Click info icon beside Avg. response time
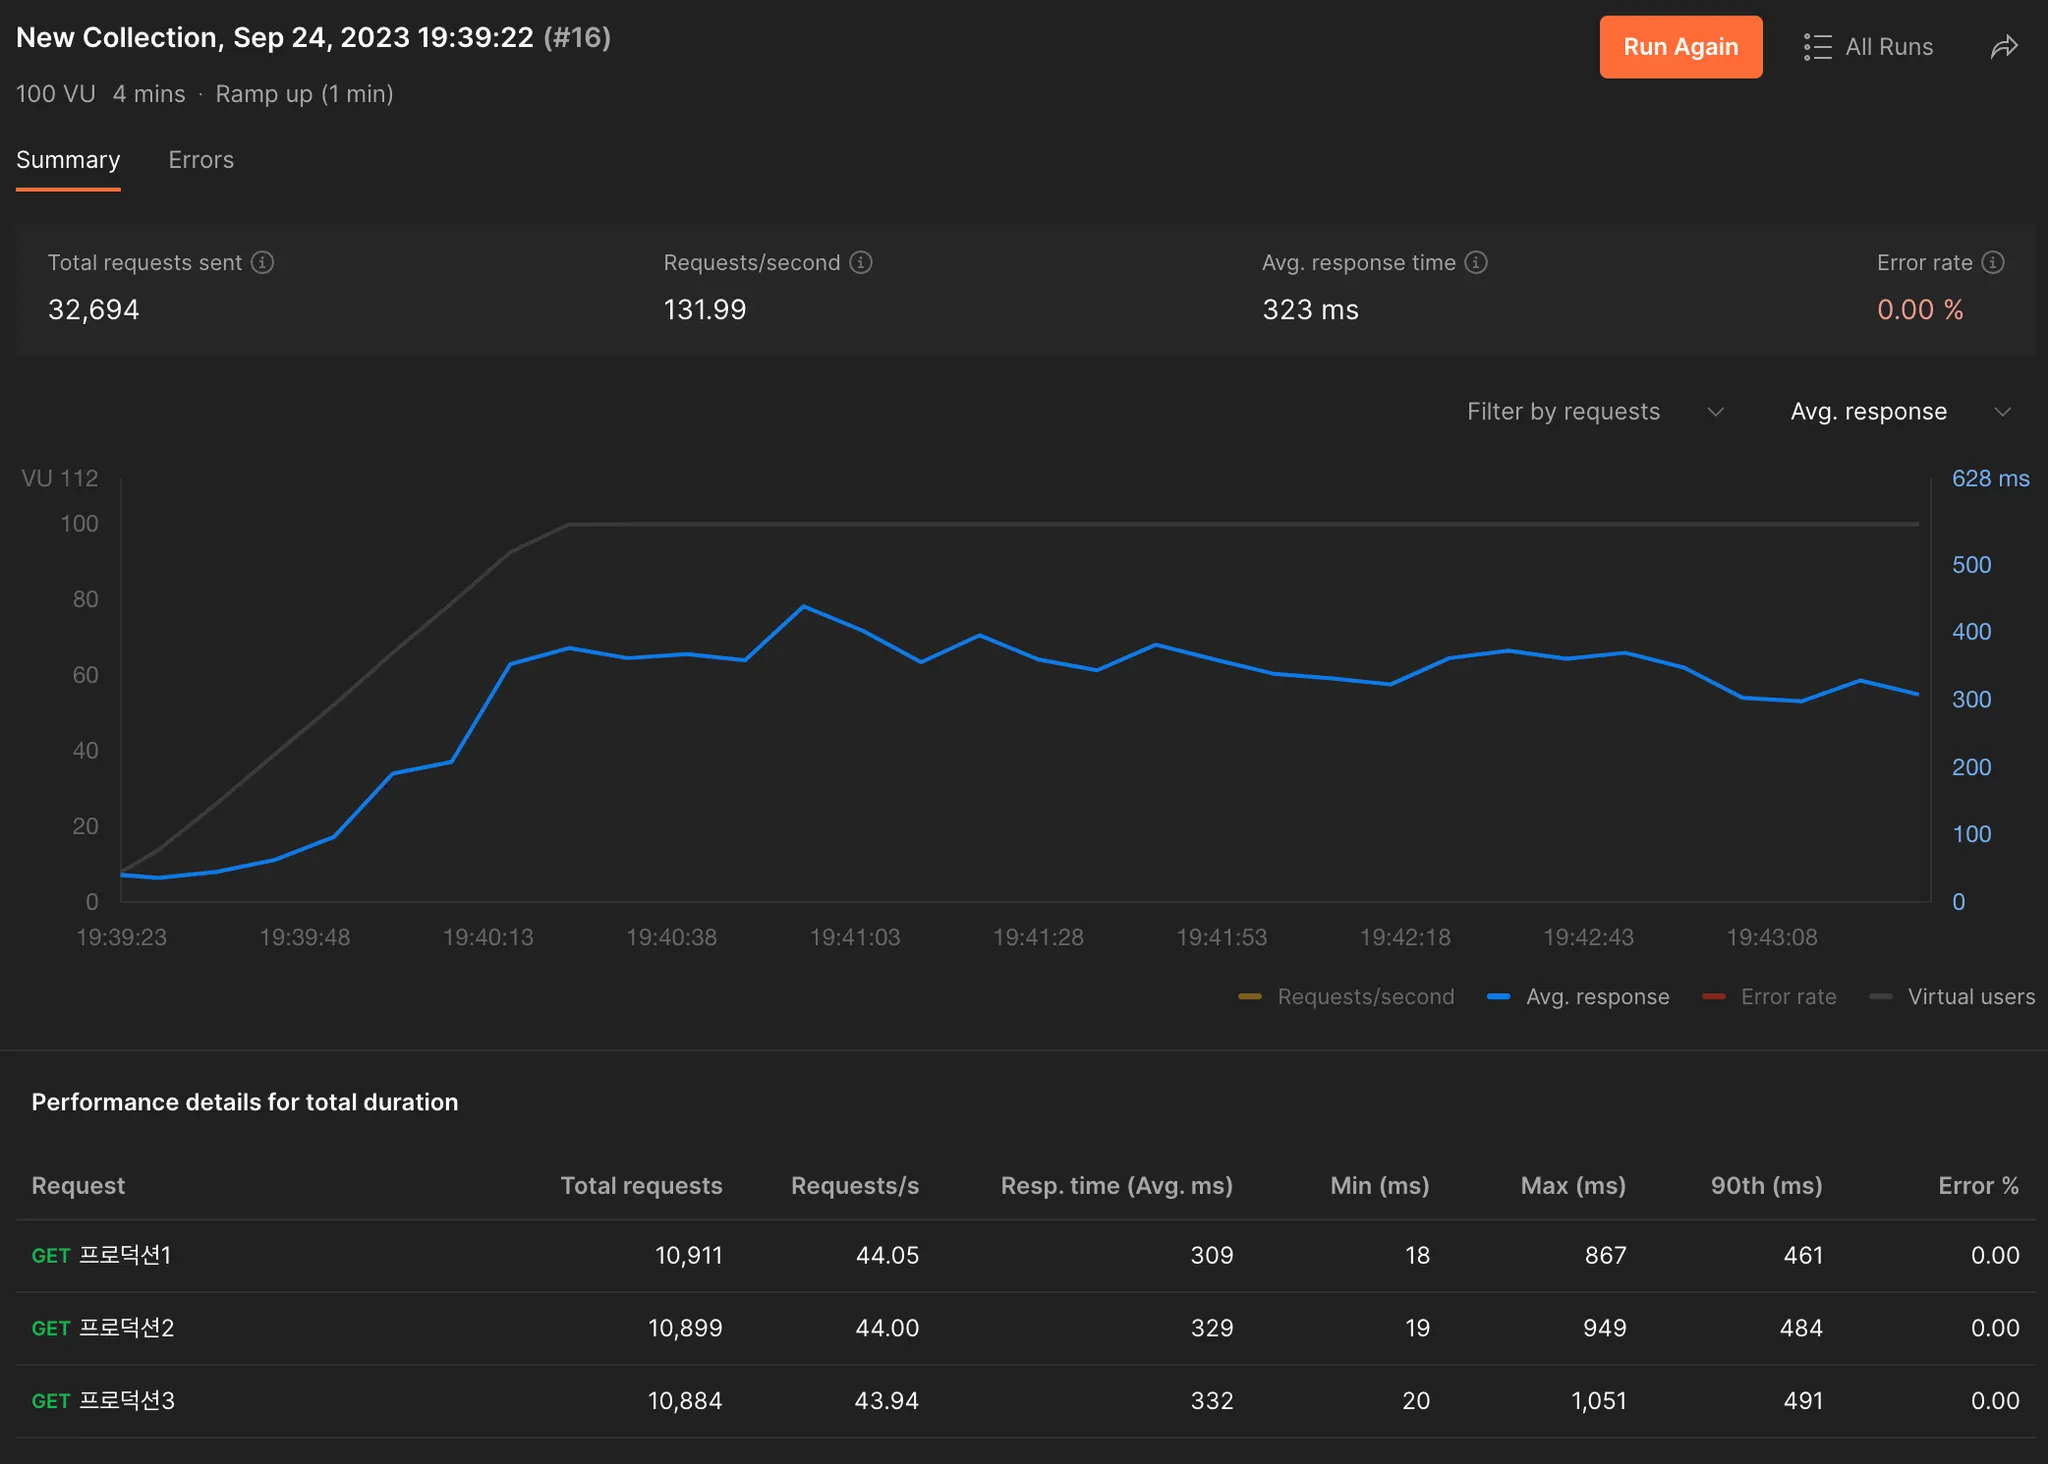The height and width of the screenshot is (1464, 2048). coord(1476,262)
